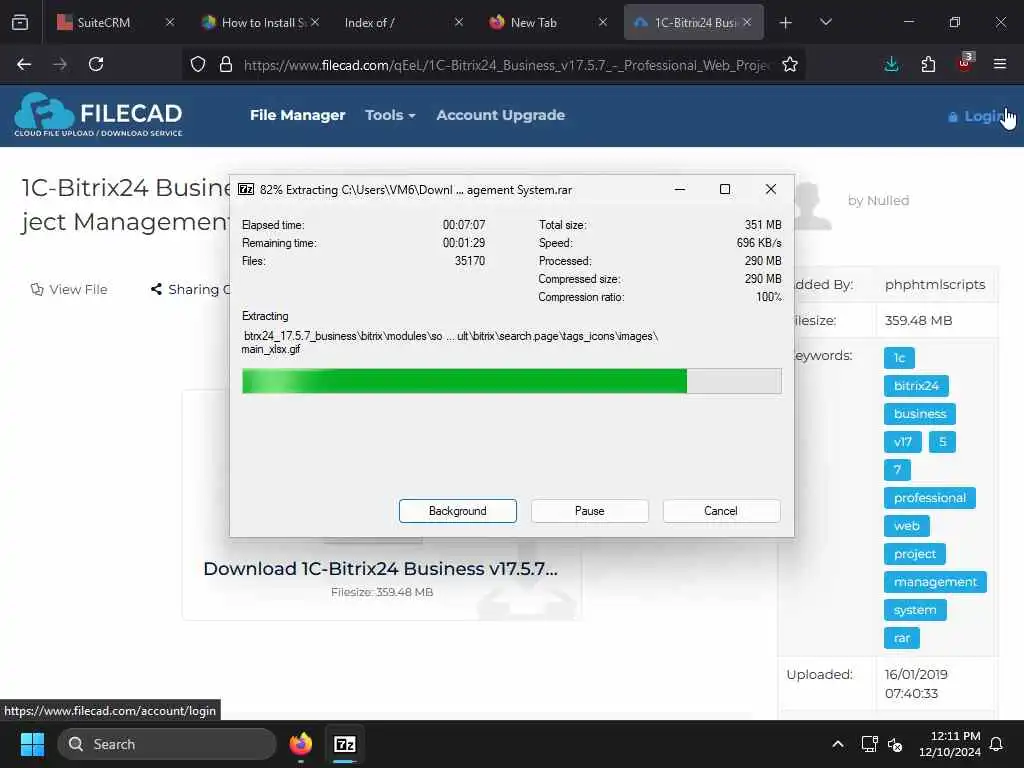Show hidden tray icons chevron
The width and height of the screenshot is (1024, 768).
click(838, 744)
